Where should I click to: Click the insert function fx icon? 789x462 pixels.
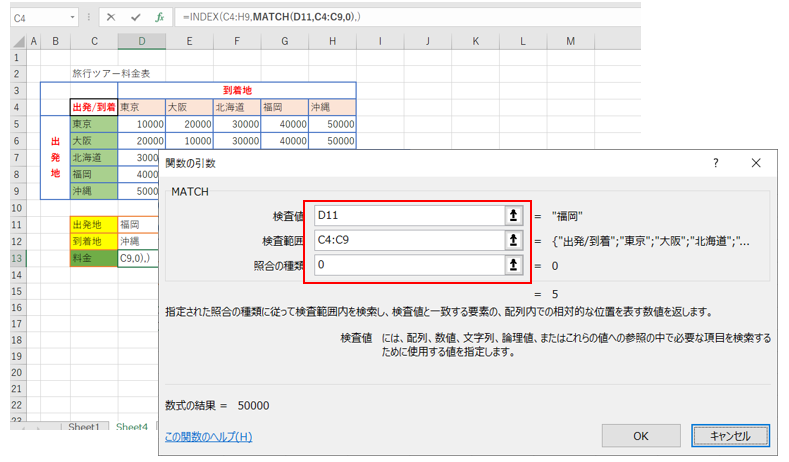[159, 18]
